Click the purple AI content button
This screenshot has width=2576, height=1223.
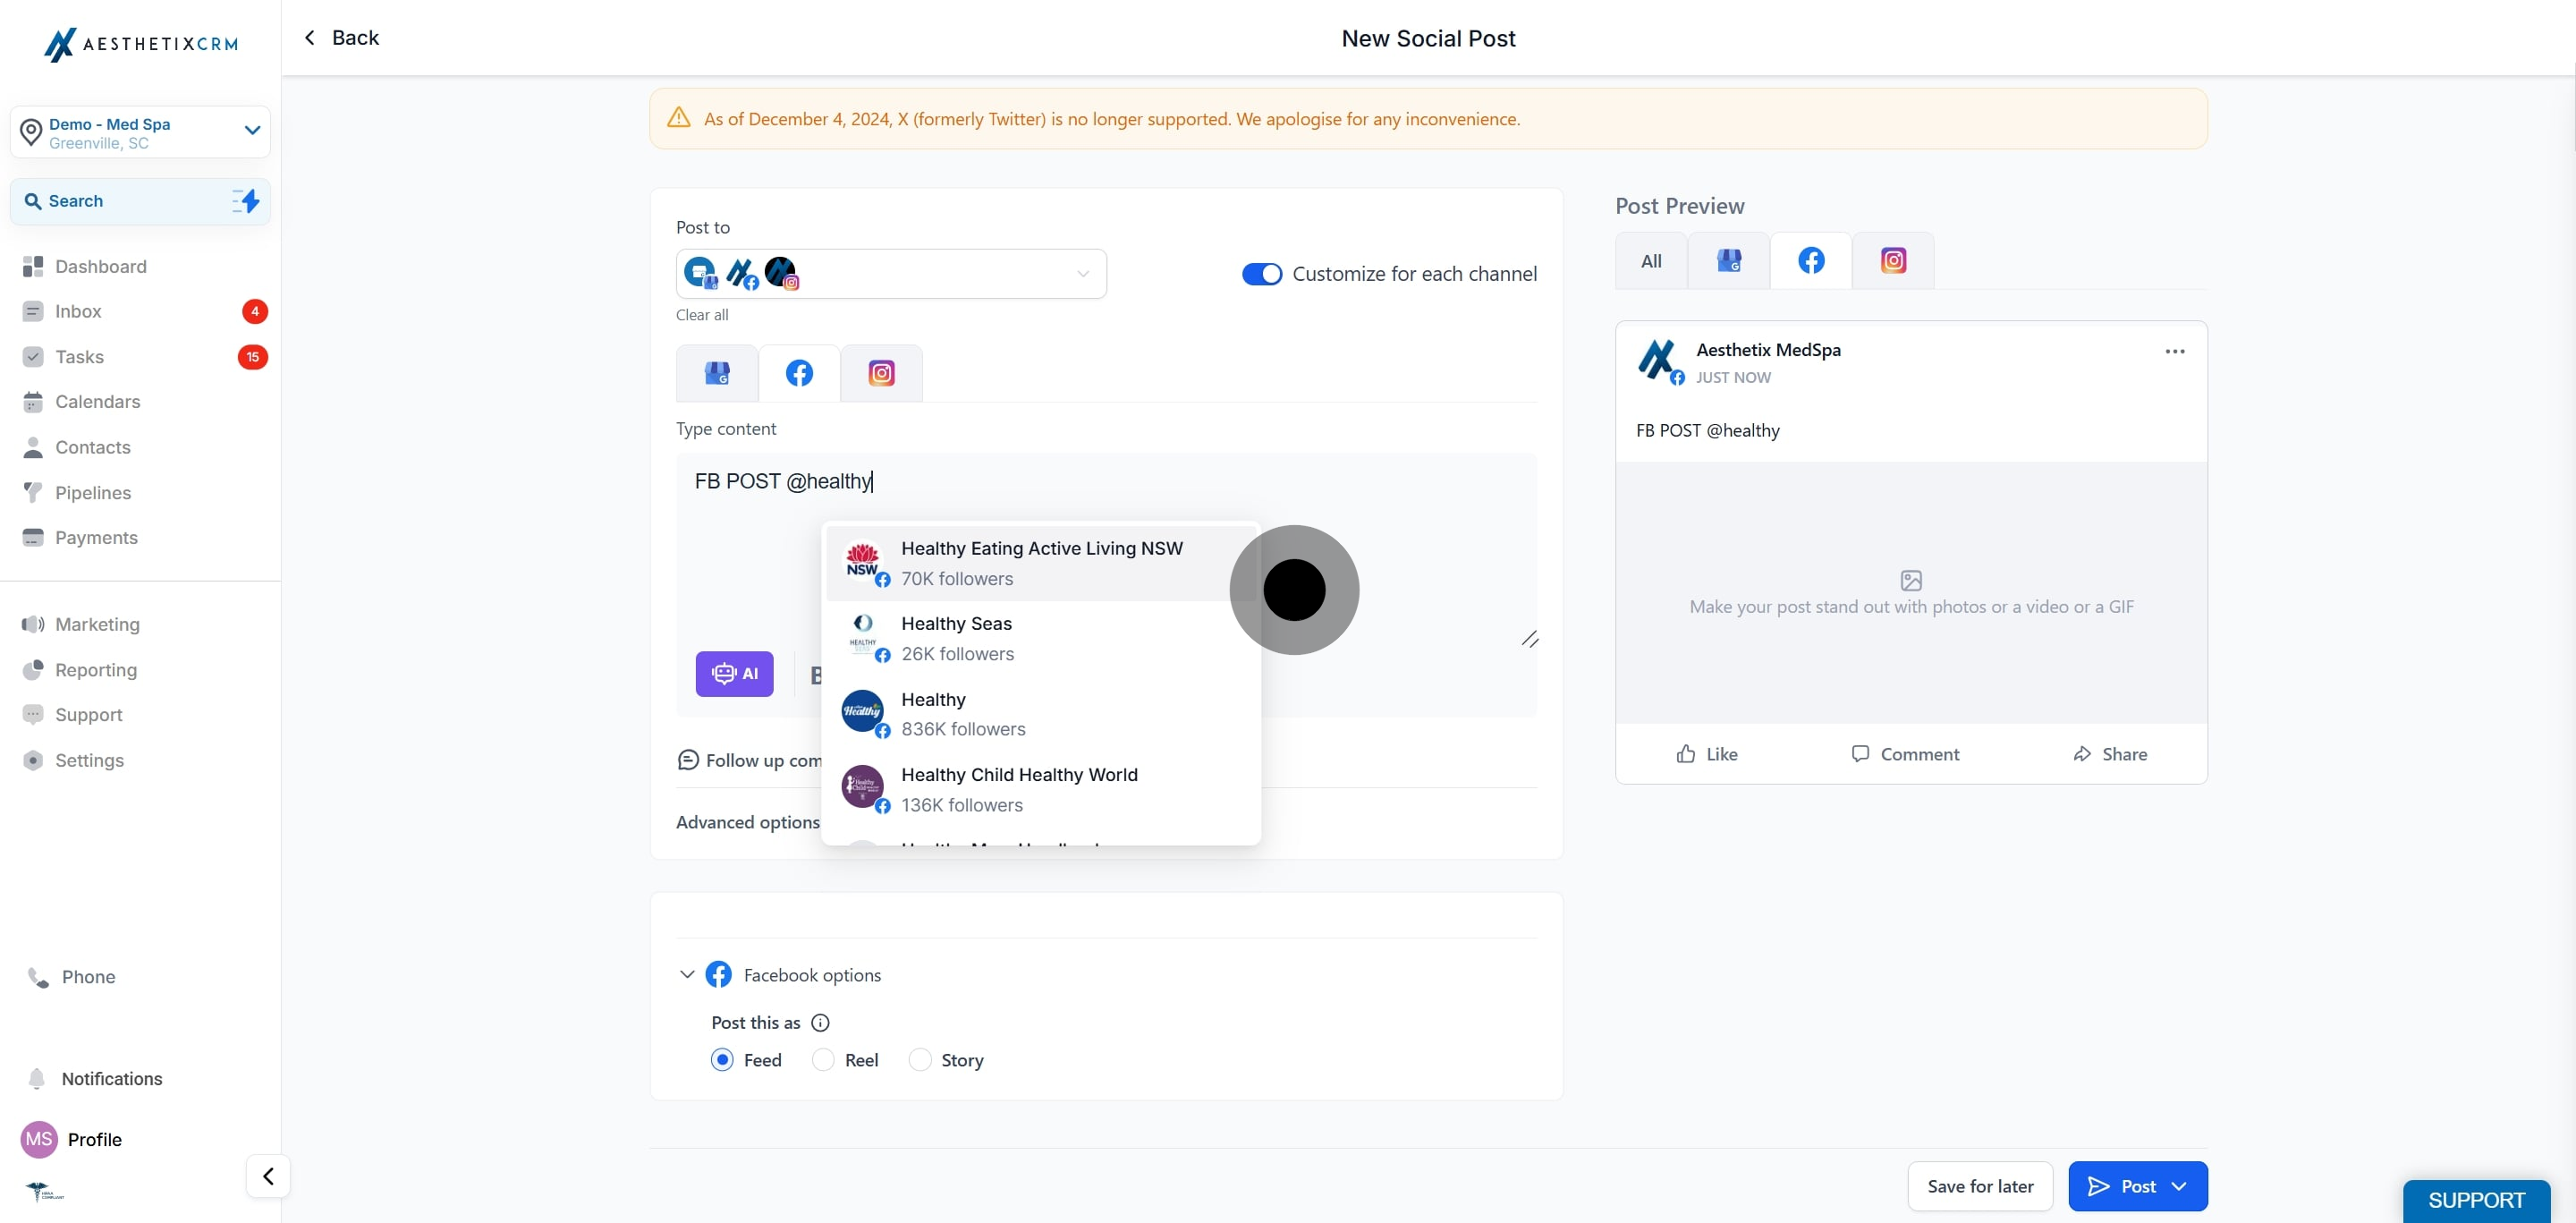[x=734, y=674]
